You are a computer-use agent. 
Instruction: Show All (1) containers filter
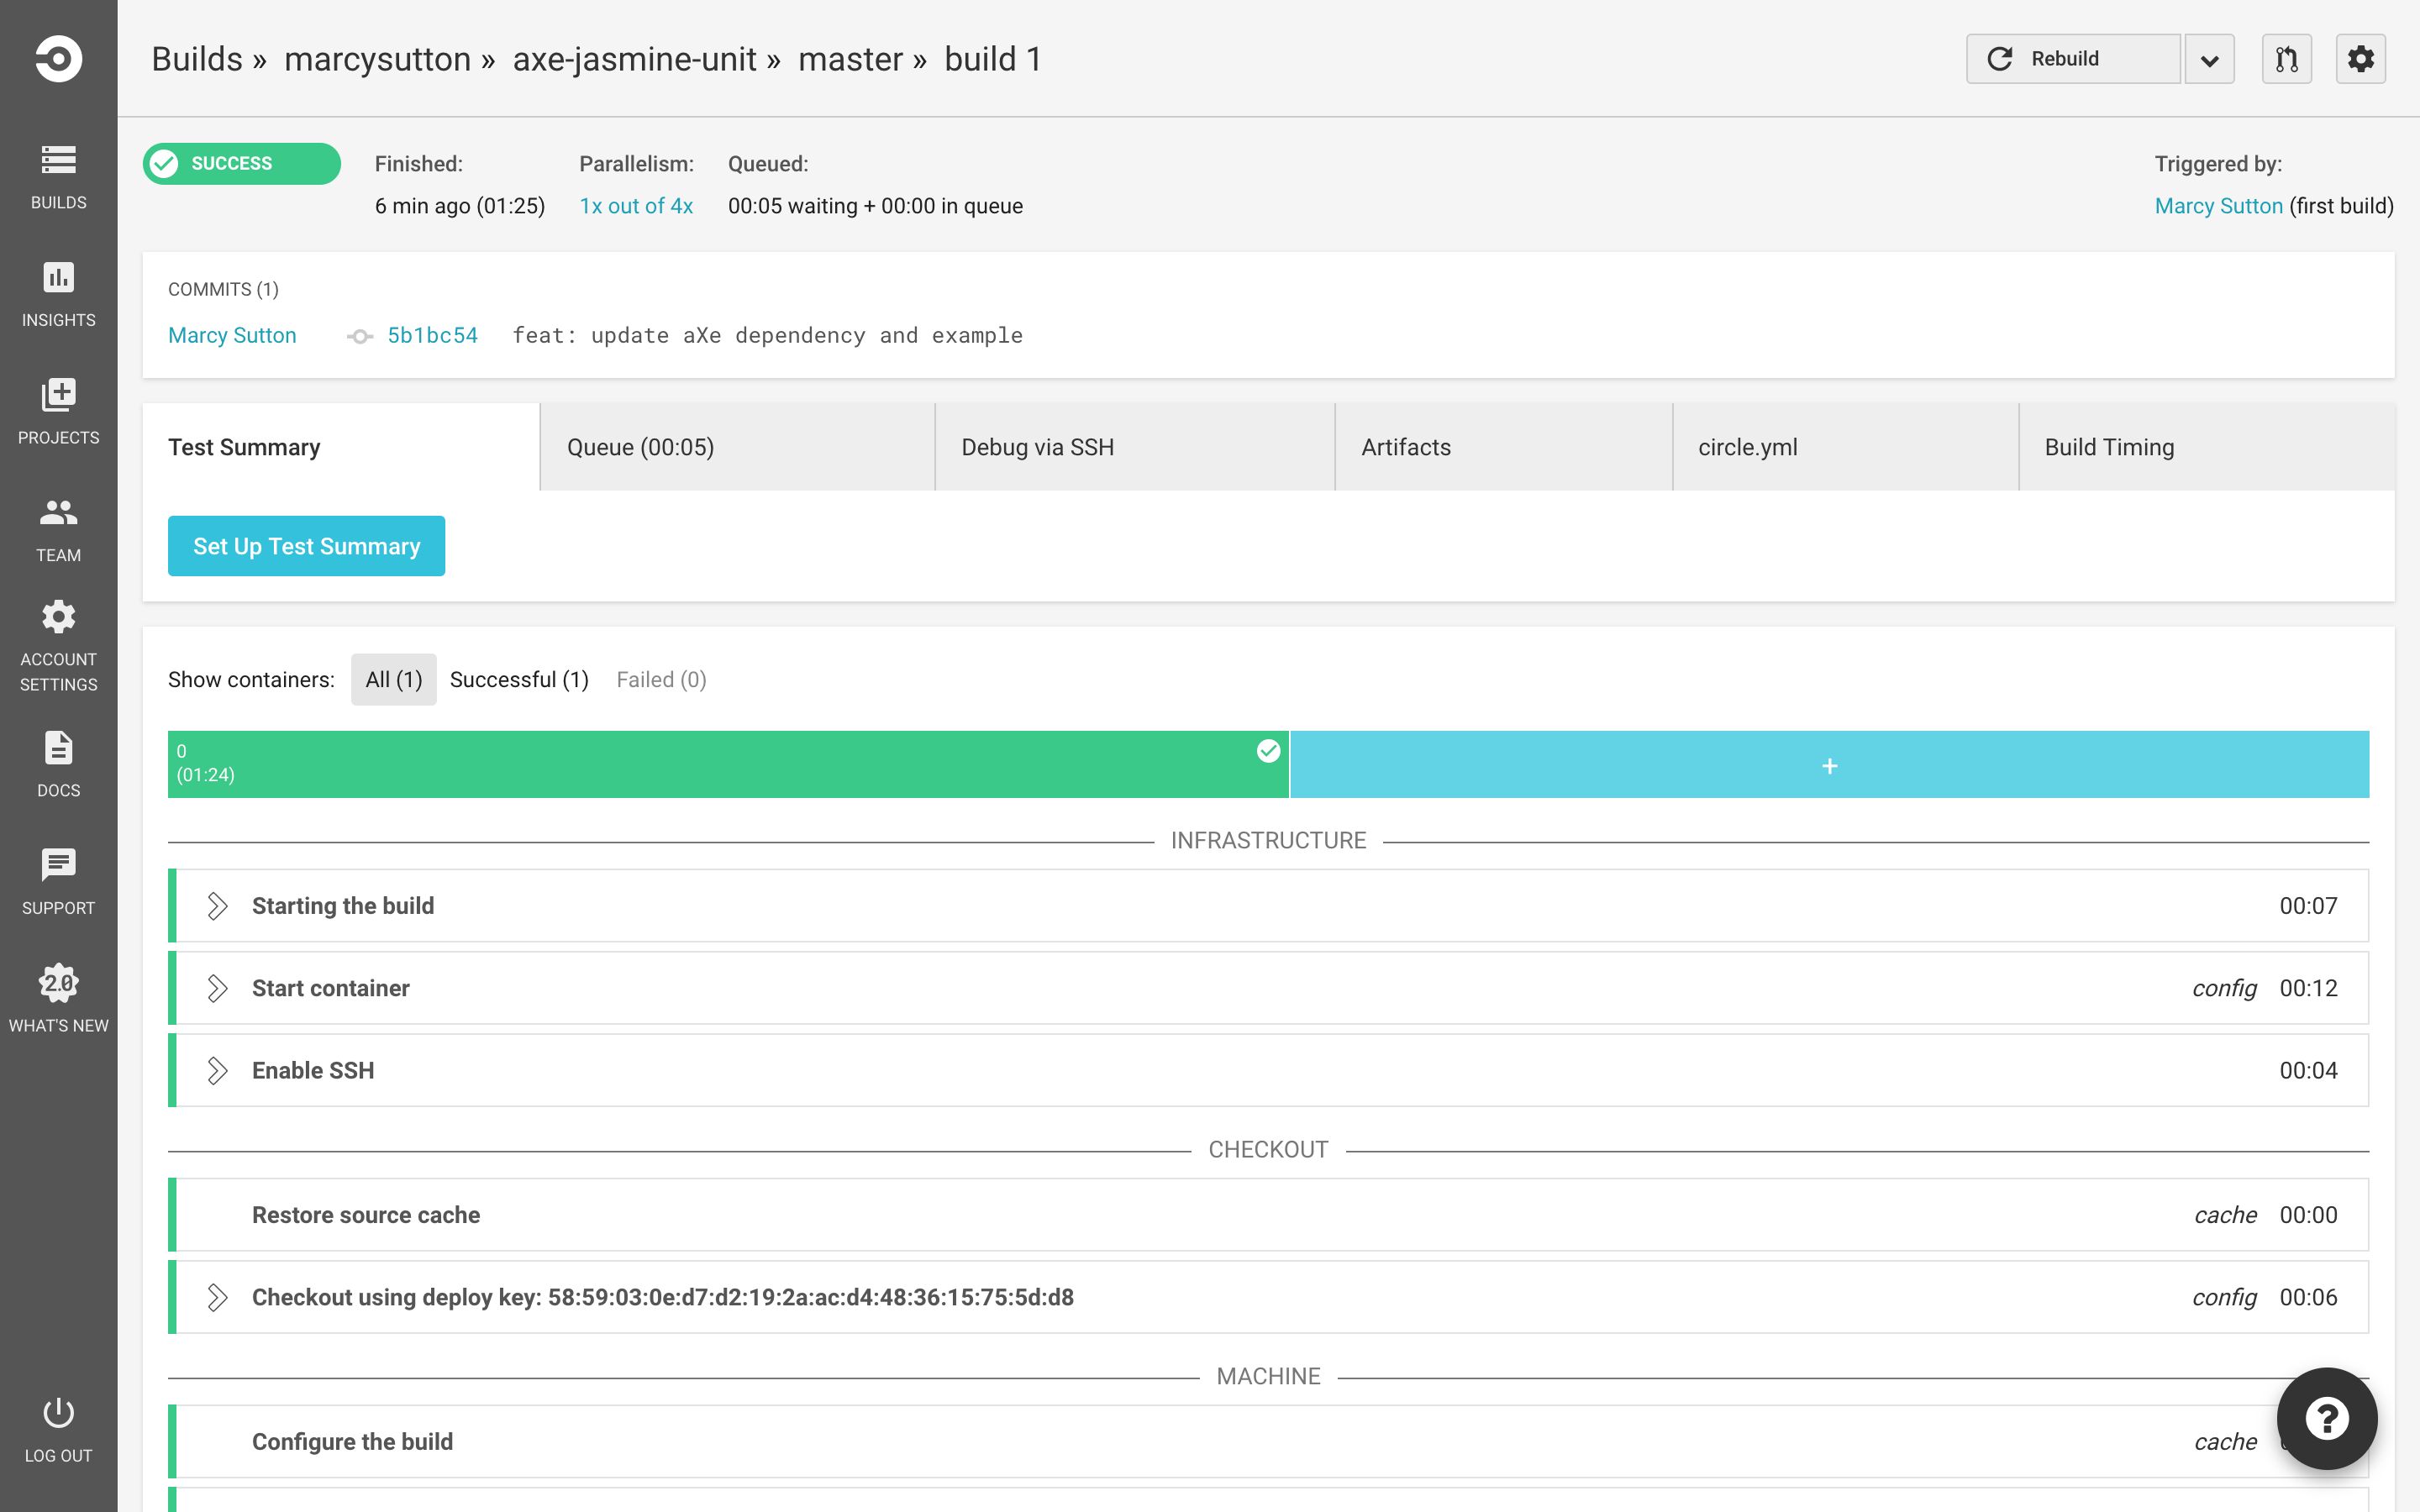click(393, 680)
